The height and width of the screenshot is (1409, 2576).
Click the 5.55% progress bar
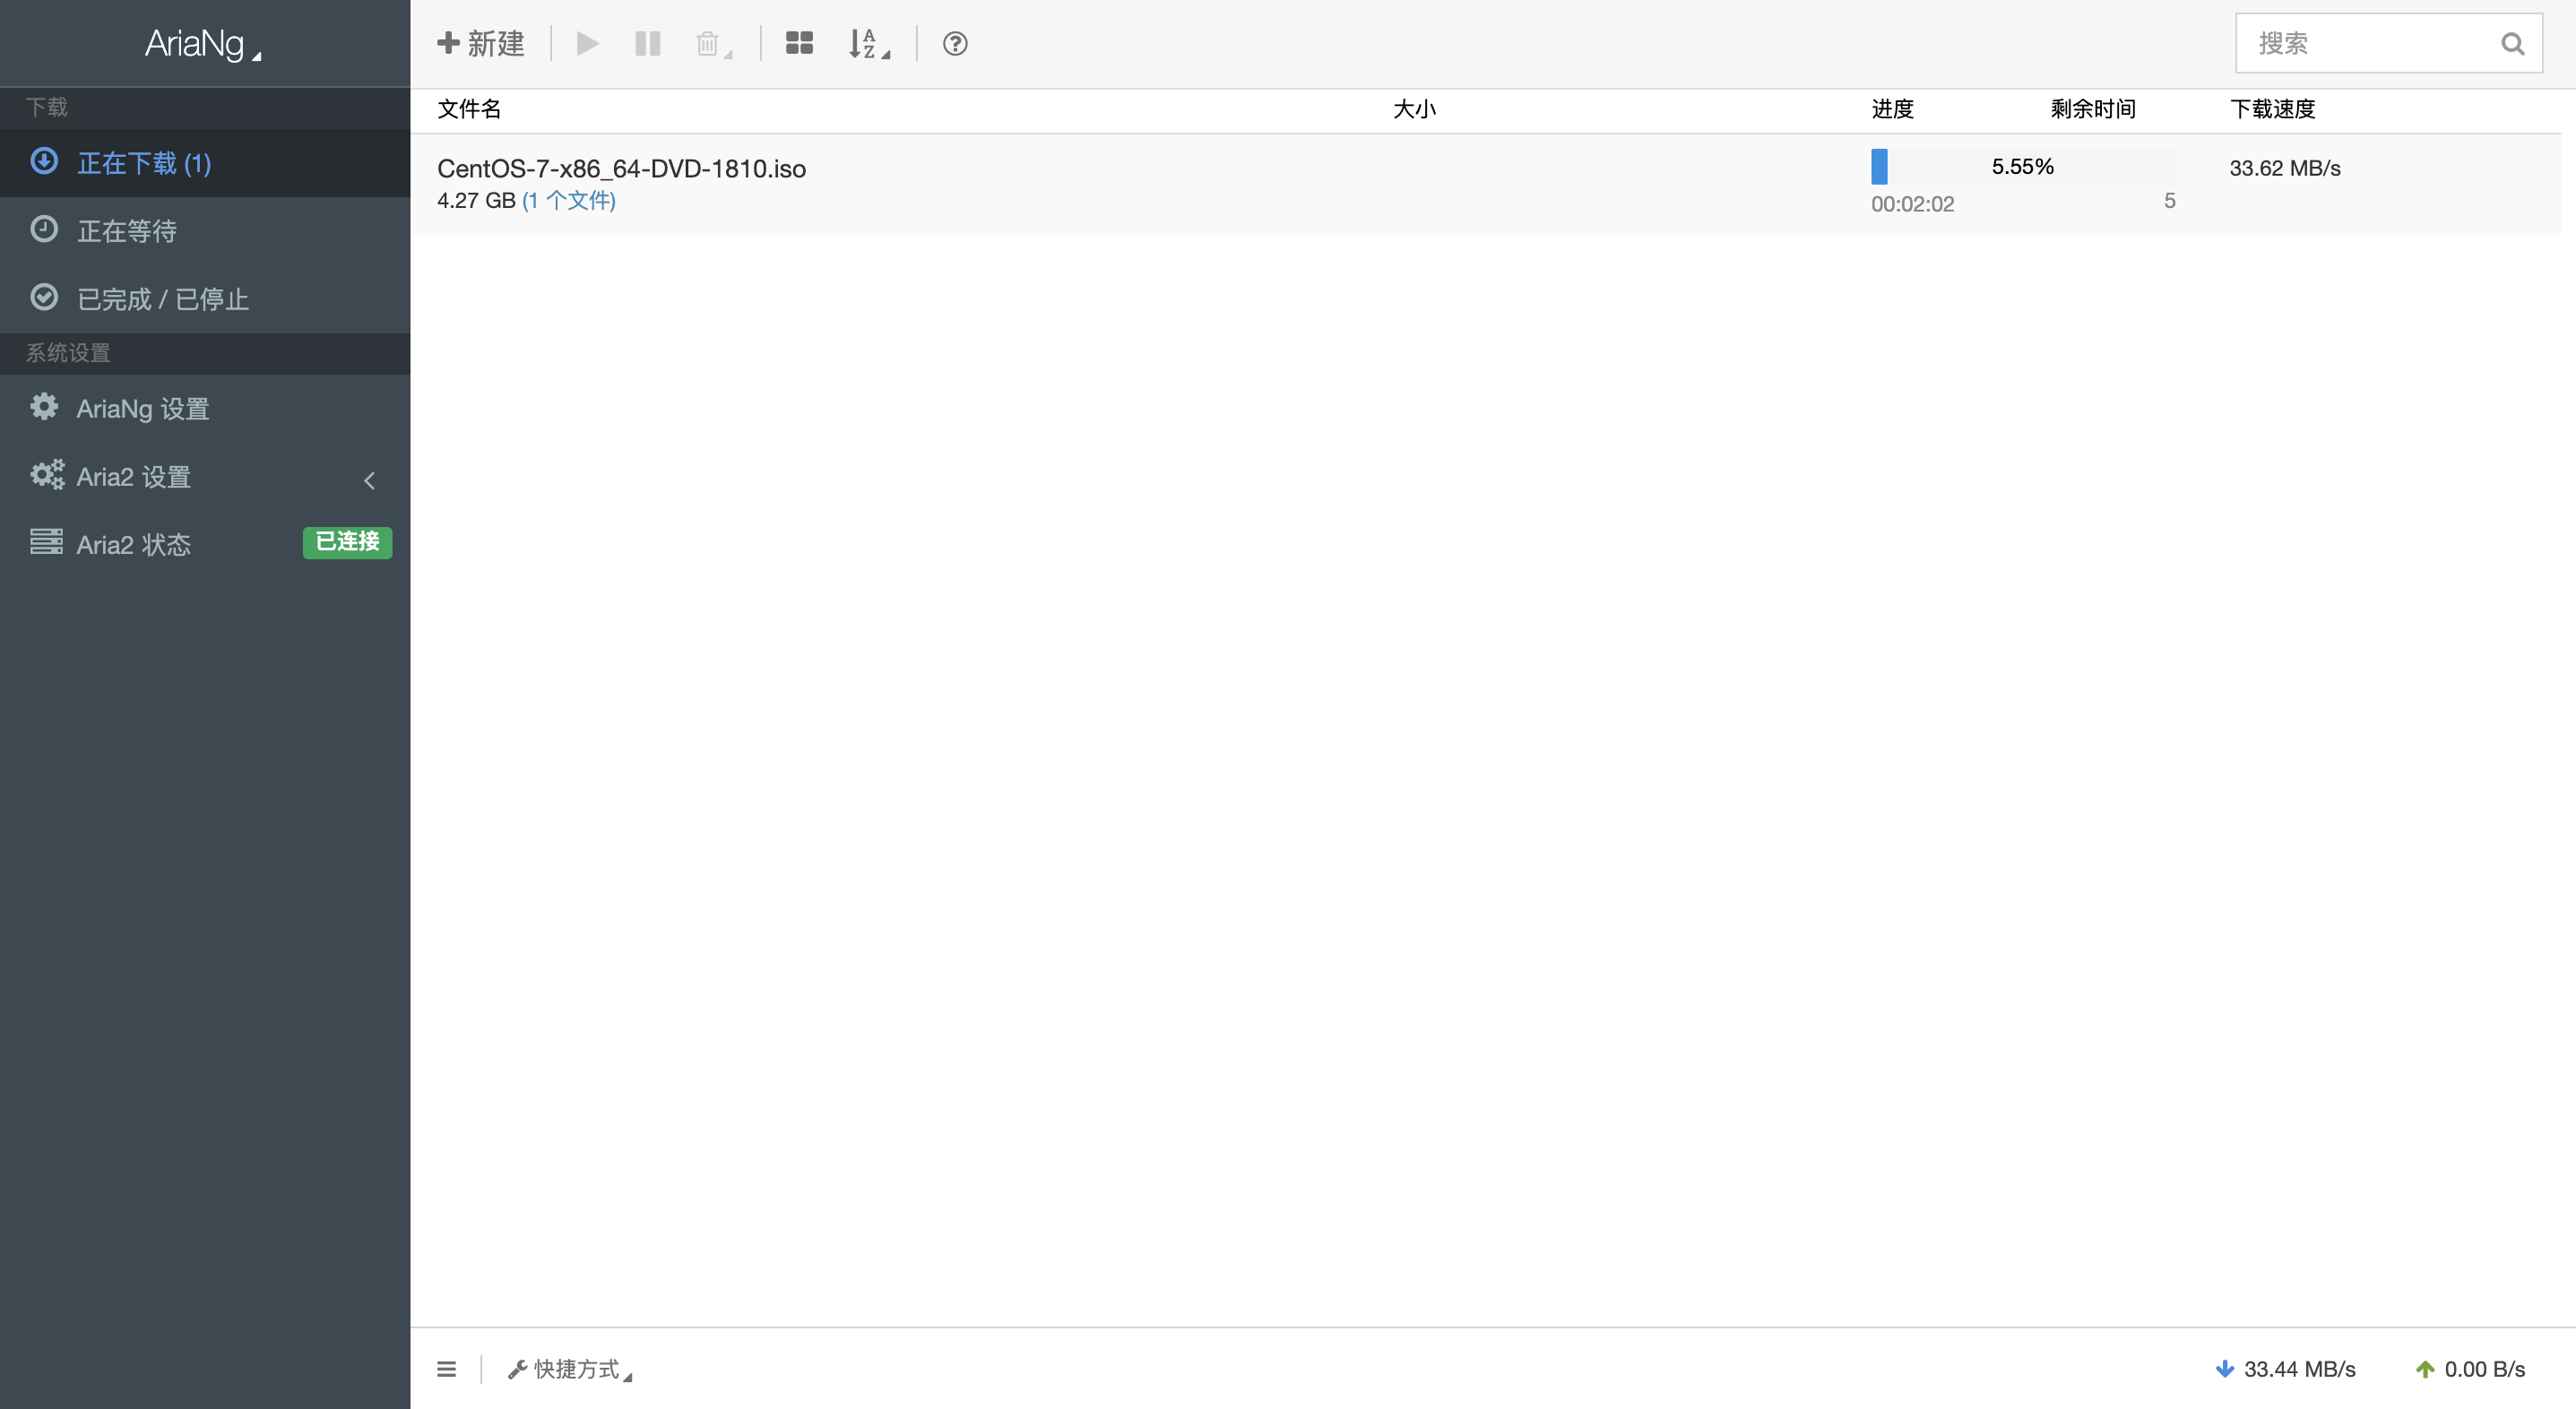(2022, 166)
